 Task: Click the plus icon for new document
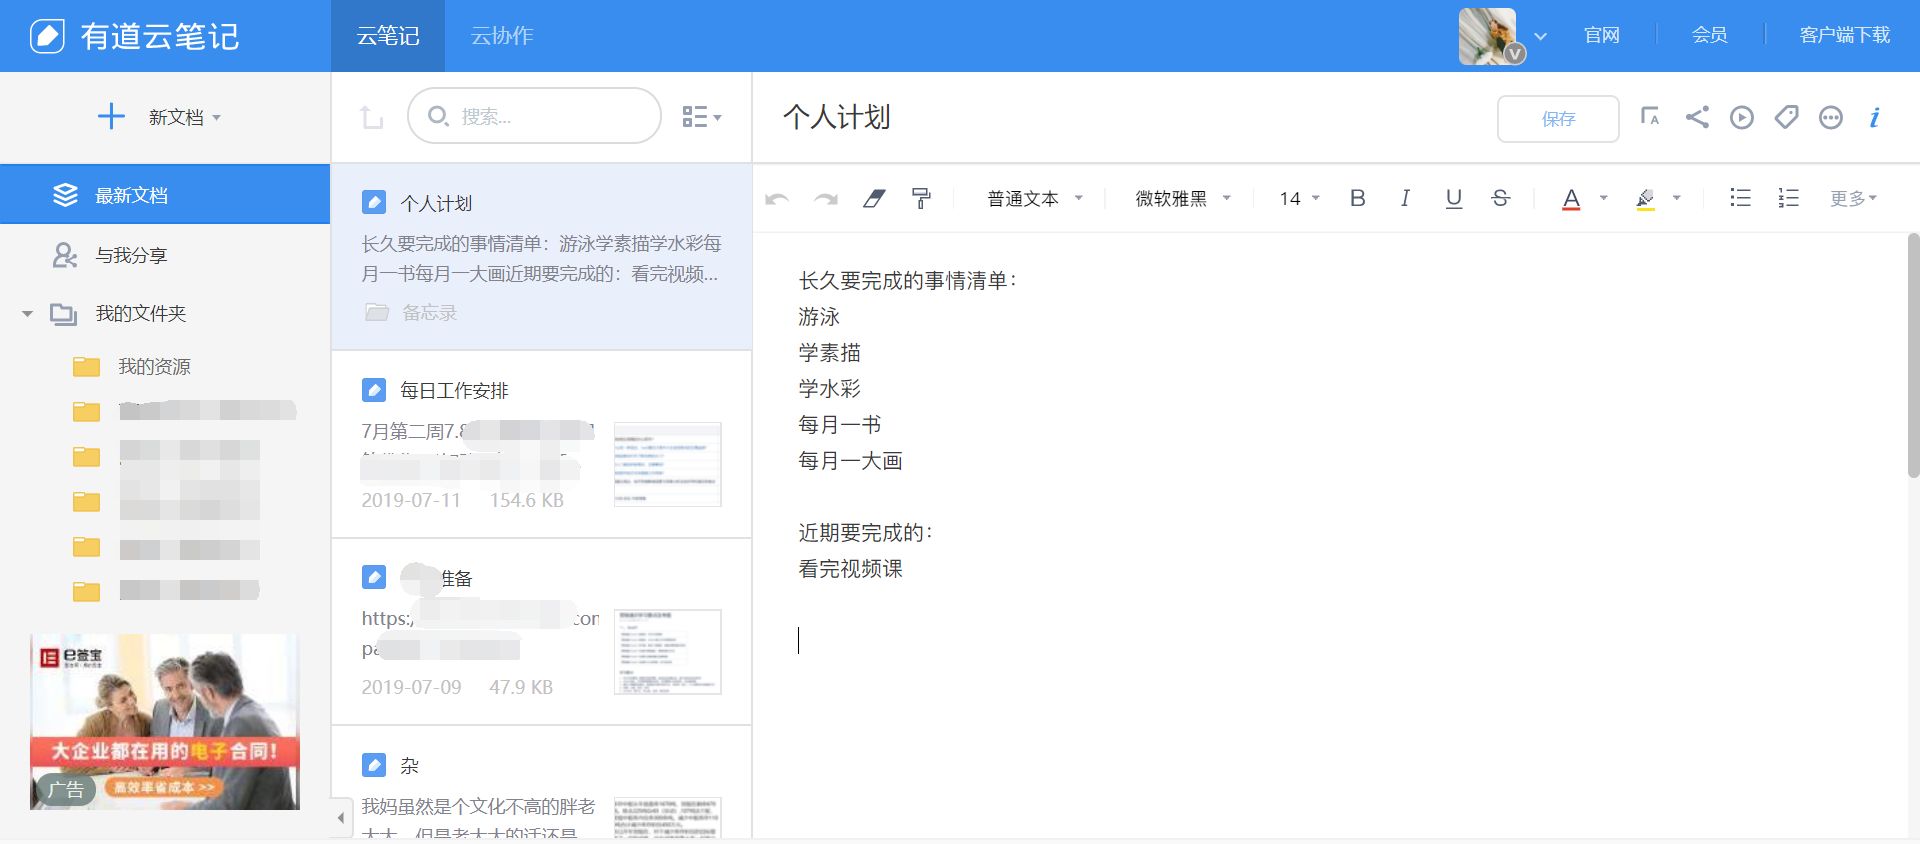111,117
